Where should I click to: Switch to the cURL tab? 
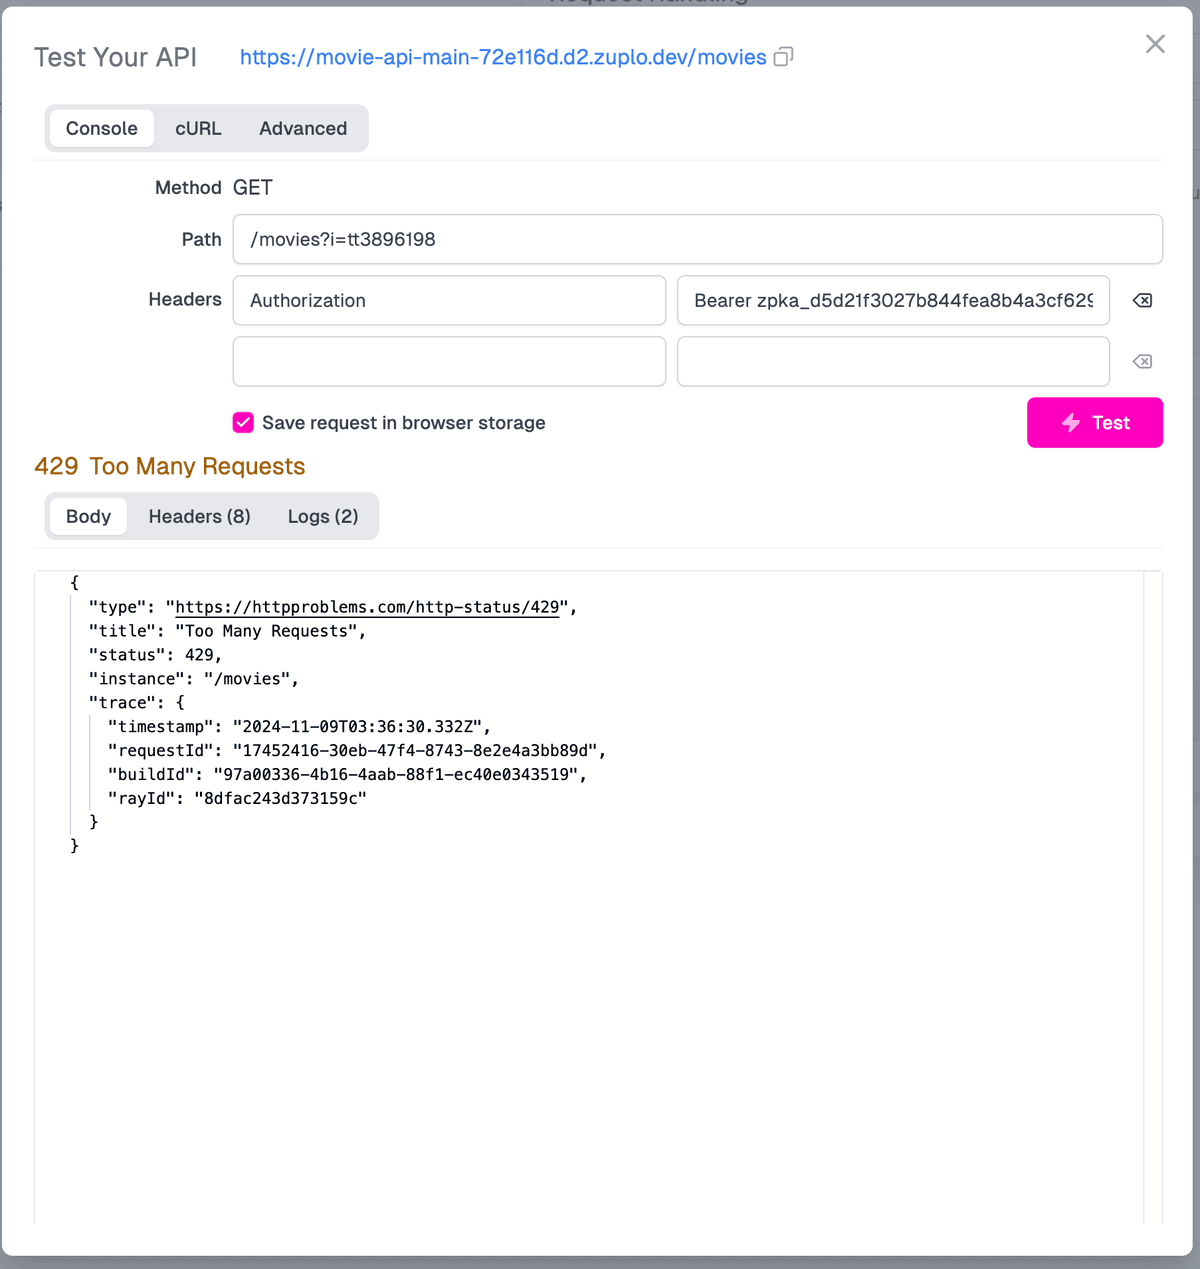[198, 128]
